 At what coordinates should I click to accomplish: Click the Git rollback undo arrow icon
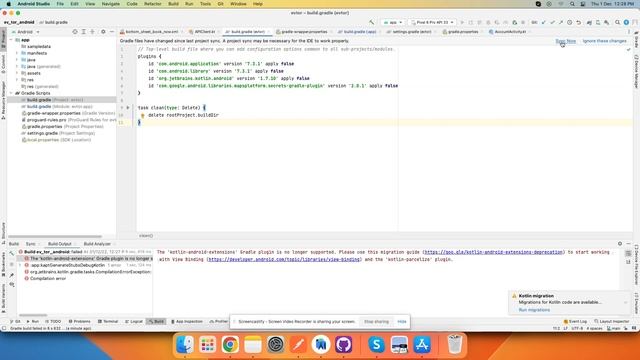578,22
